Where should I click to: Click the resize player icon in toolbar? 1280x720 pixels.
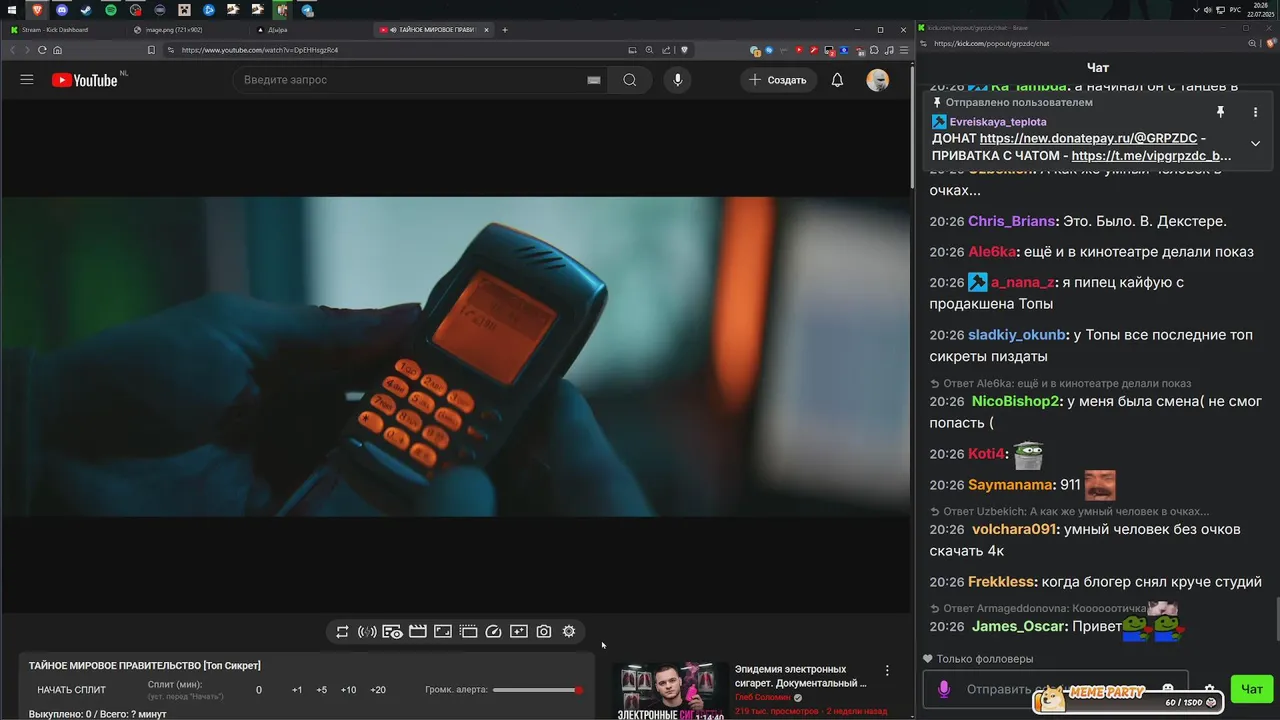pos(443,632)
